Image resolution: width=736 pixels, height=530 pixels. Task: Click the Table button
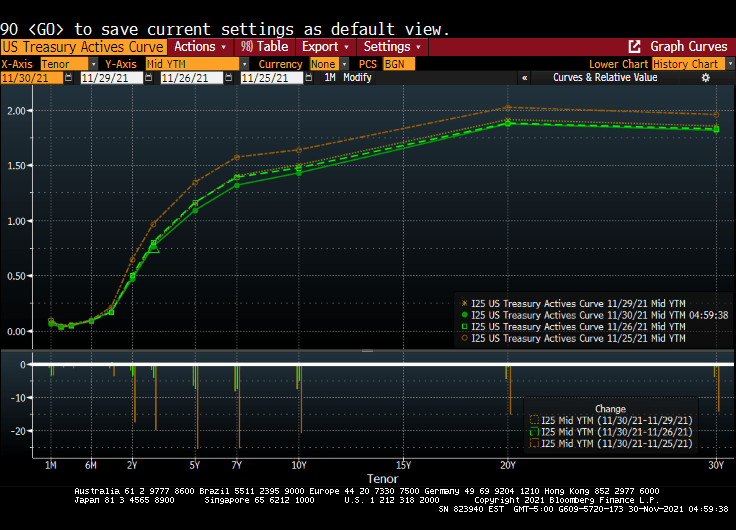coord(265,47)
